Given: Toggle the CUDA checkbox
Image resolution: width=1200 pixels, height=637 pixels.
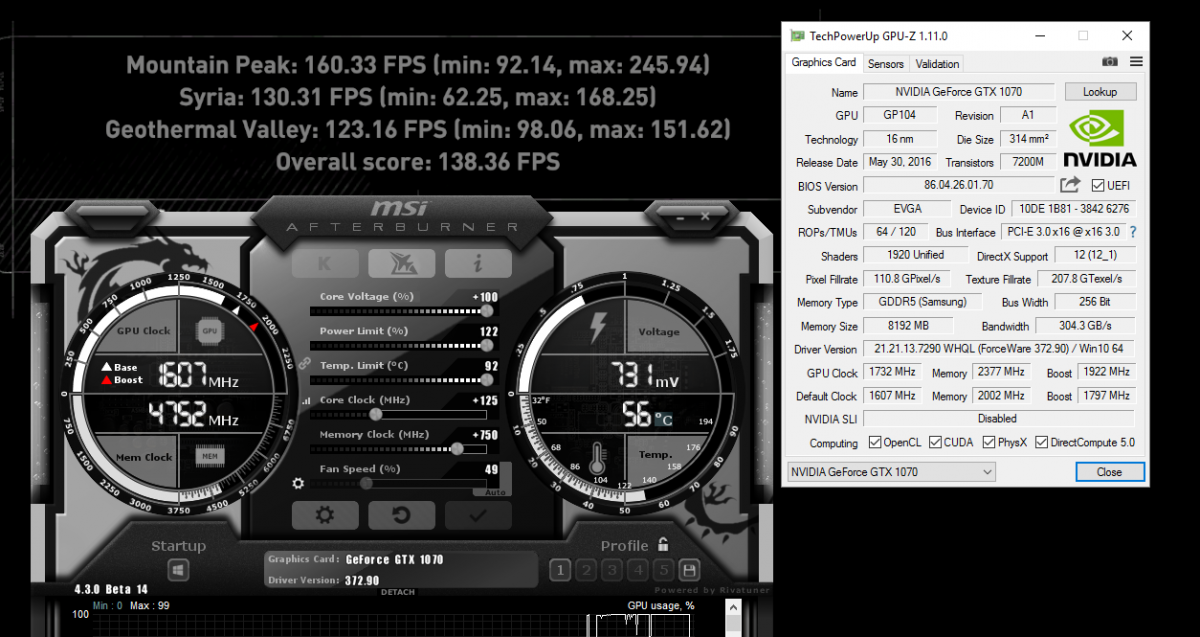Looking at the screenshot, I should click(935, 442).
